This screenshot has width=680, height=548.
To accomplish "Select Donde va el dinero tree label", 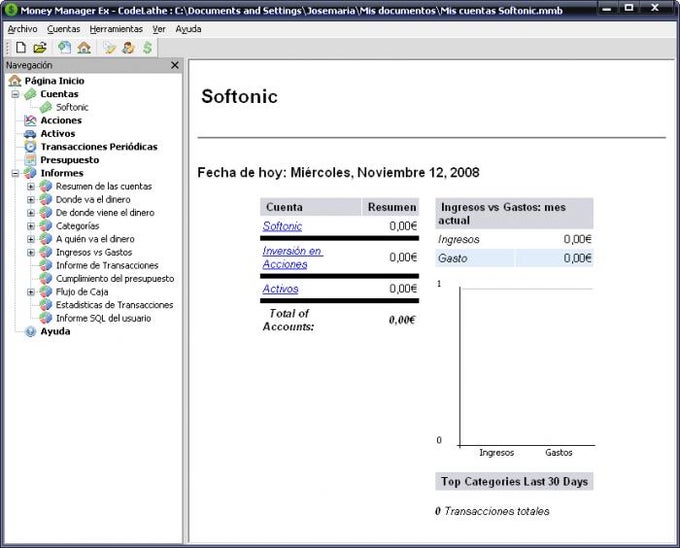I will 93,199.
